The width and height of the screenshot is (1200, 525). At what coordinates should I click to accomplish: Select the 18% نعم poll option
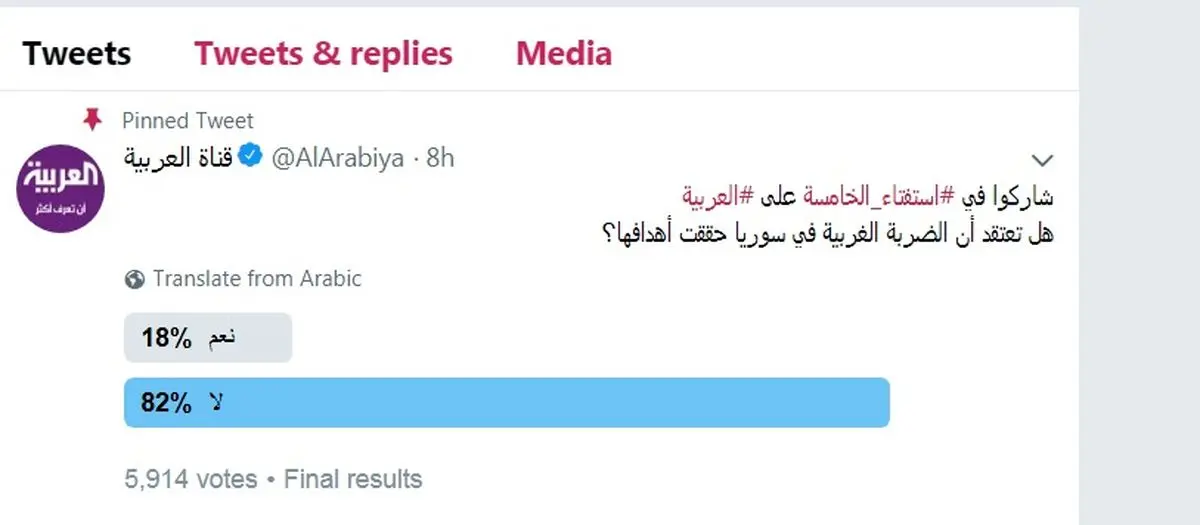[x=208, y=338]
